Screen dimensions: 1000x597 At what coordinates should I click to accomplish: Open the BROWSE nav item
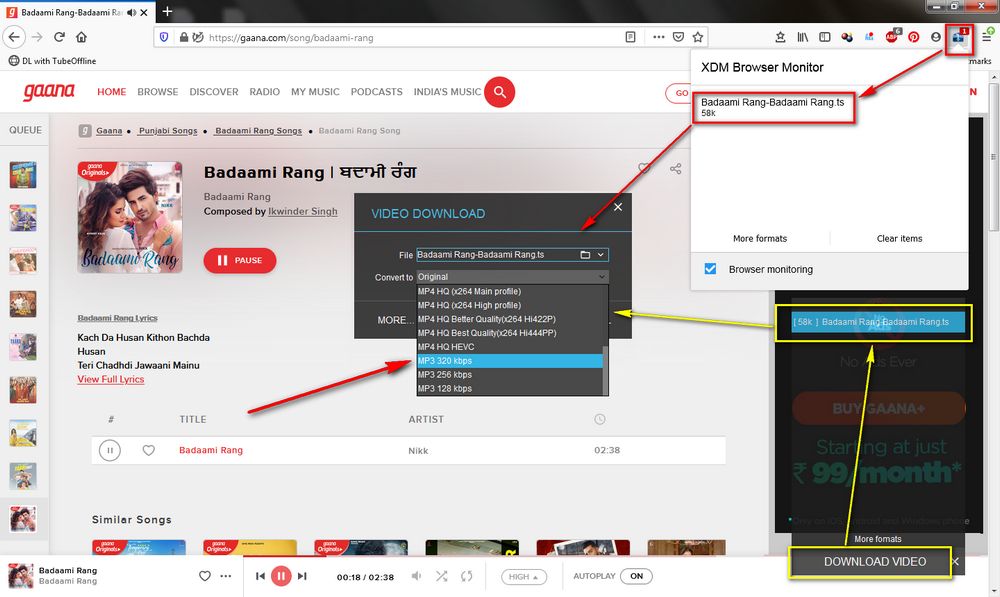pyautogui.click(x=158, y=92)
